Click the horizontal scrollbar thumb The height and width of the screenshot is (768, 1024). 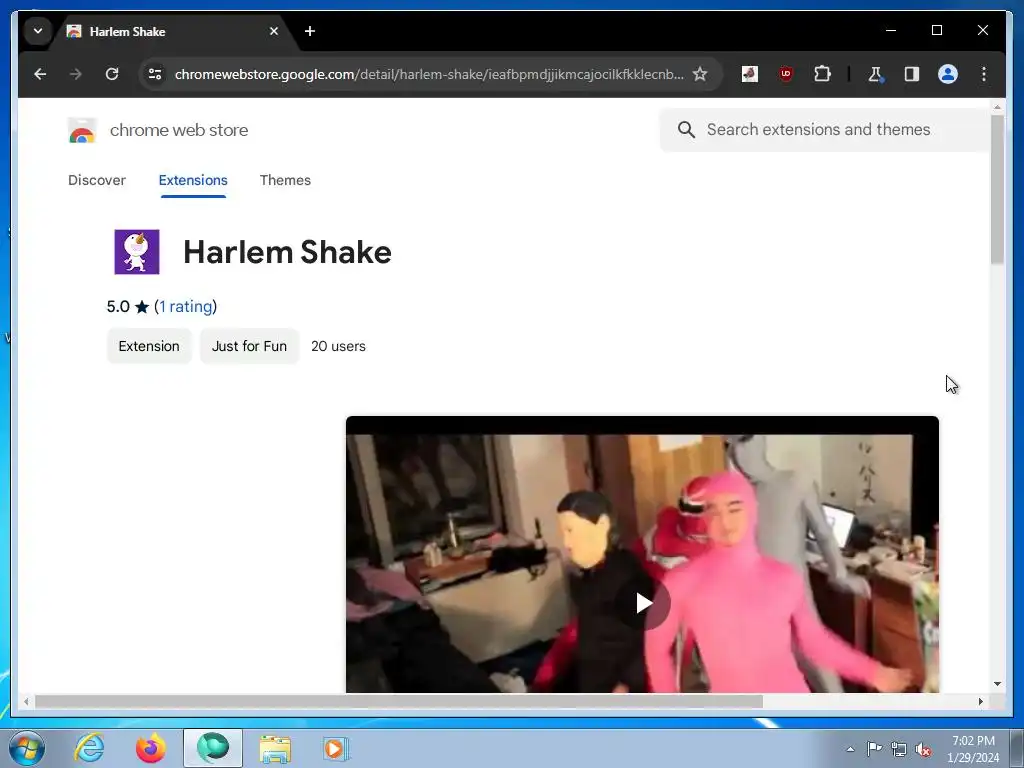pos(398,701)
